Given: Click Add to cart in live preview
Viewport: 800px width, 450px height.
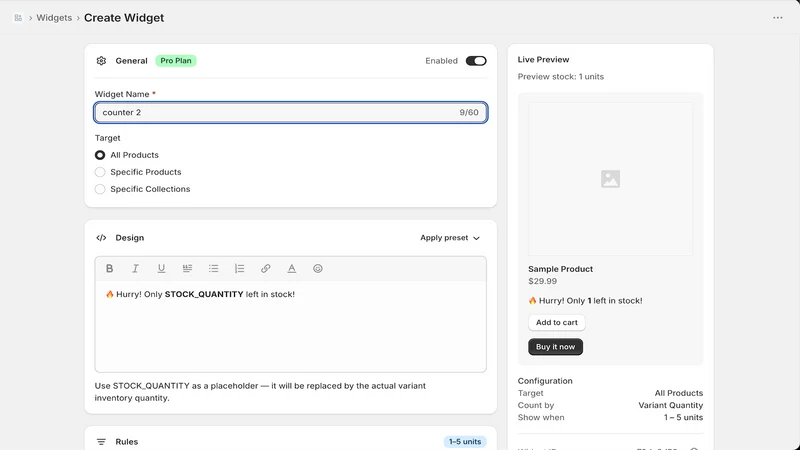Looking at the screenshot, I should click(557, 322).
